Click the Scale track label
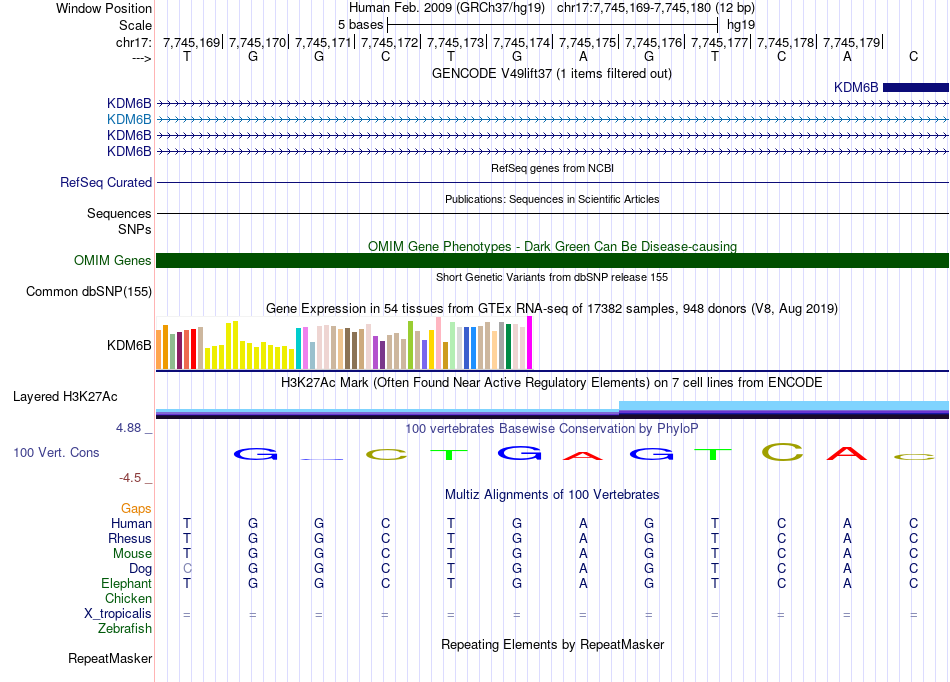Image resolution: width=950 pixels, height=682 pixels. pos(135,25)
